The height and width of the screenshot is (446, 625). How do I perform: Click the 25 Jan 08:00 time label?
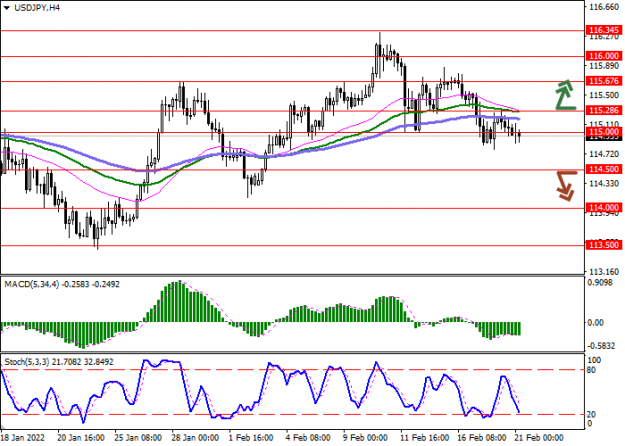[x=138, y=437]
